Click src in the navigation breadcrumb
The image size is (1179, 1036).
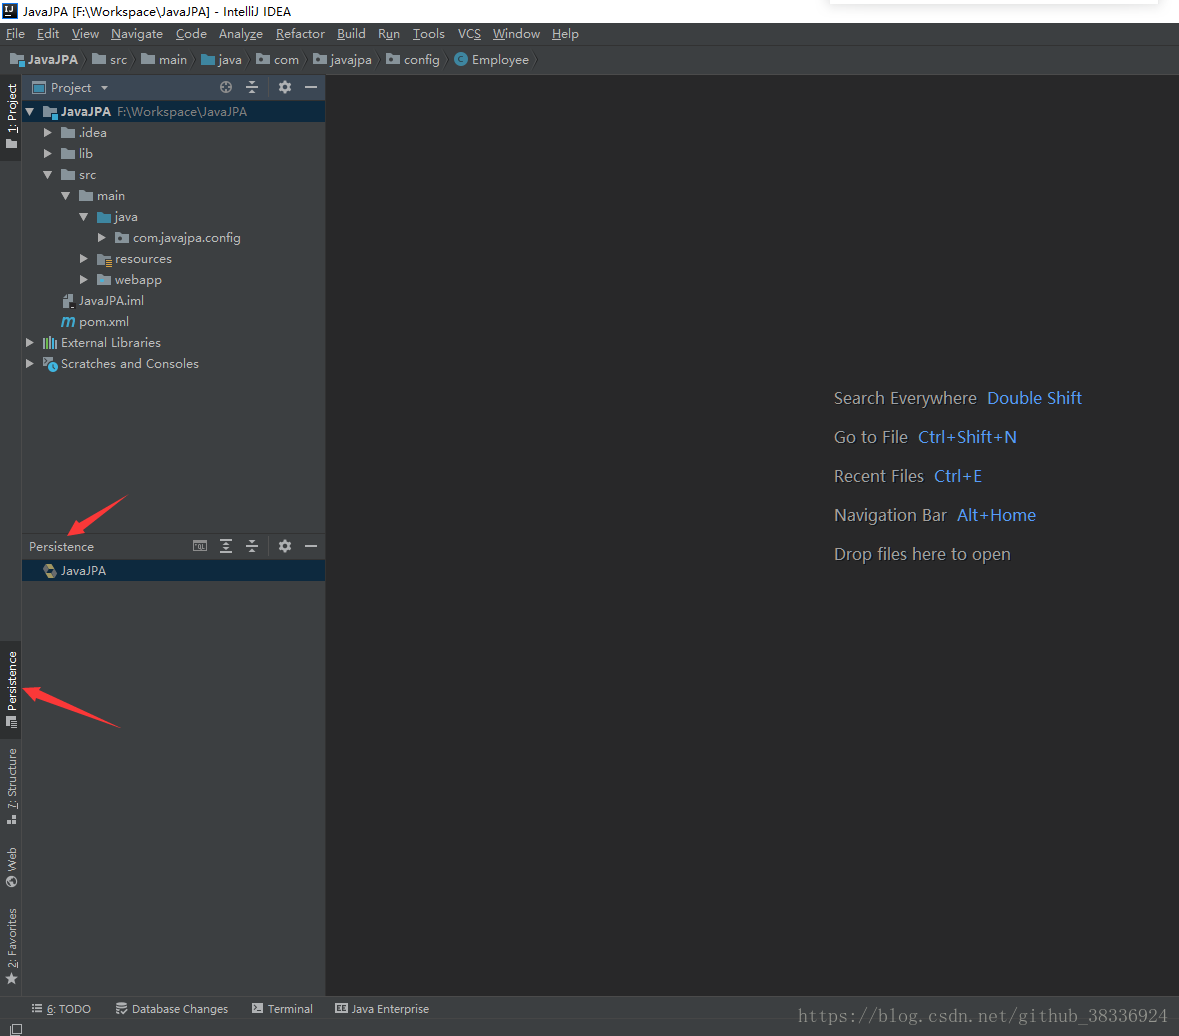tap(110, 60)
